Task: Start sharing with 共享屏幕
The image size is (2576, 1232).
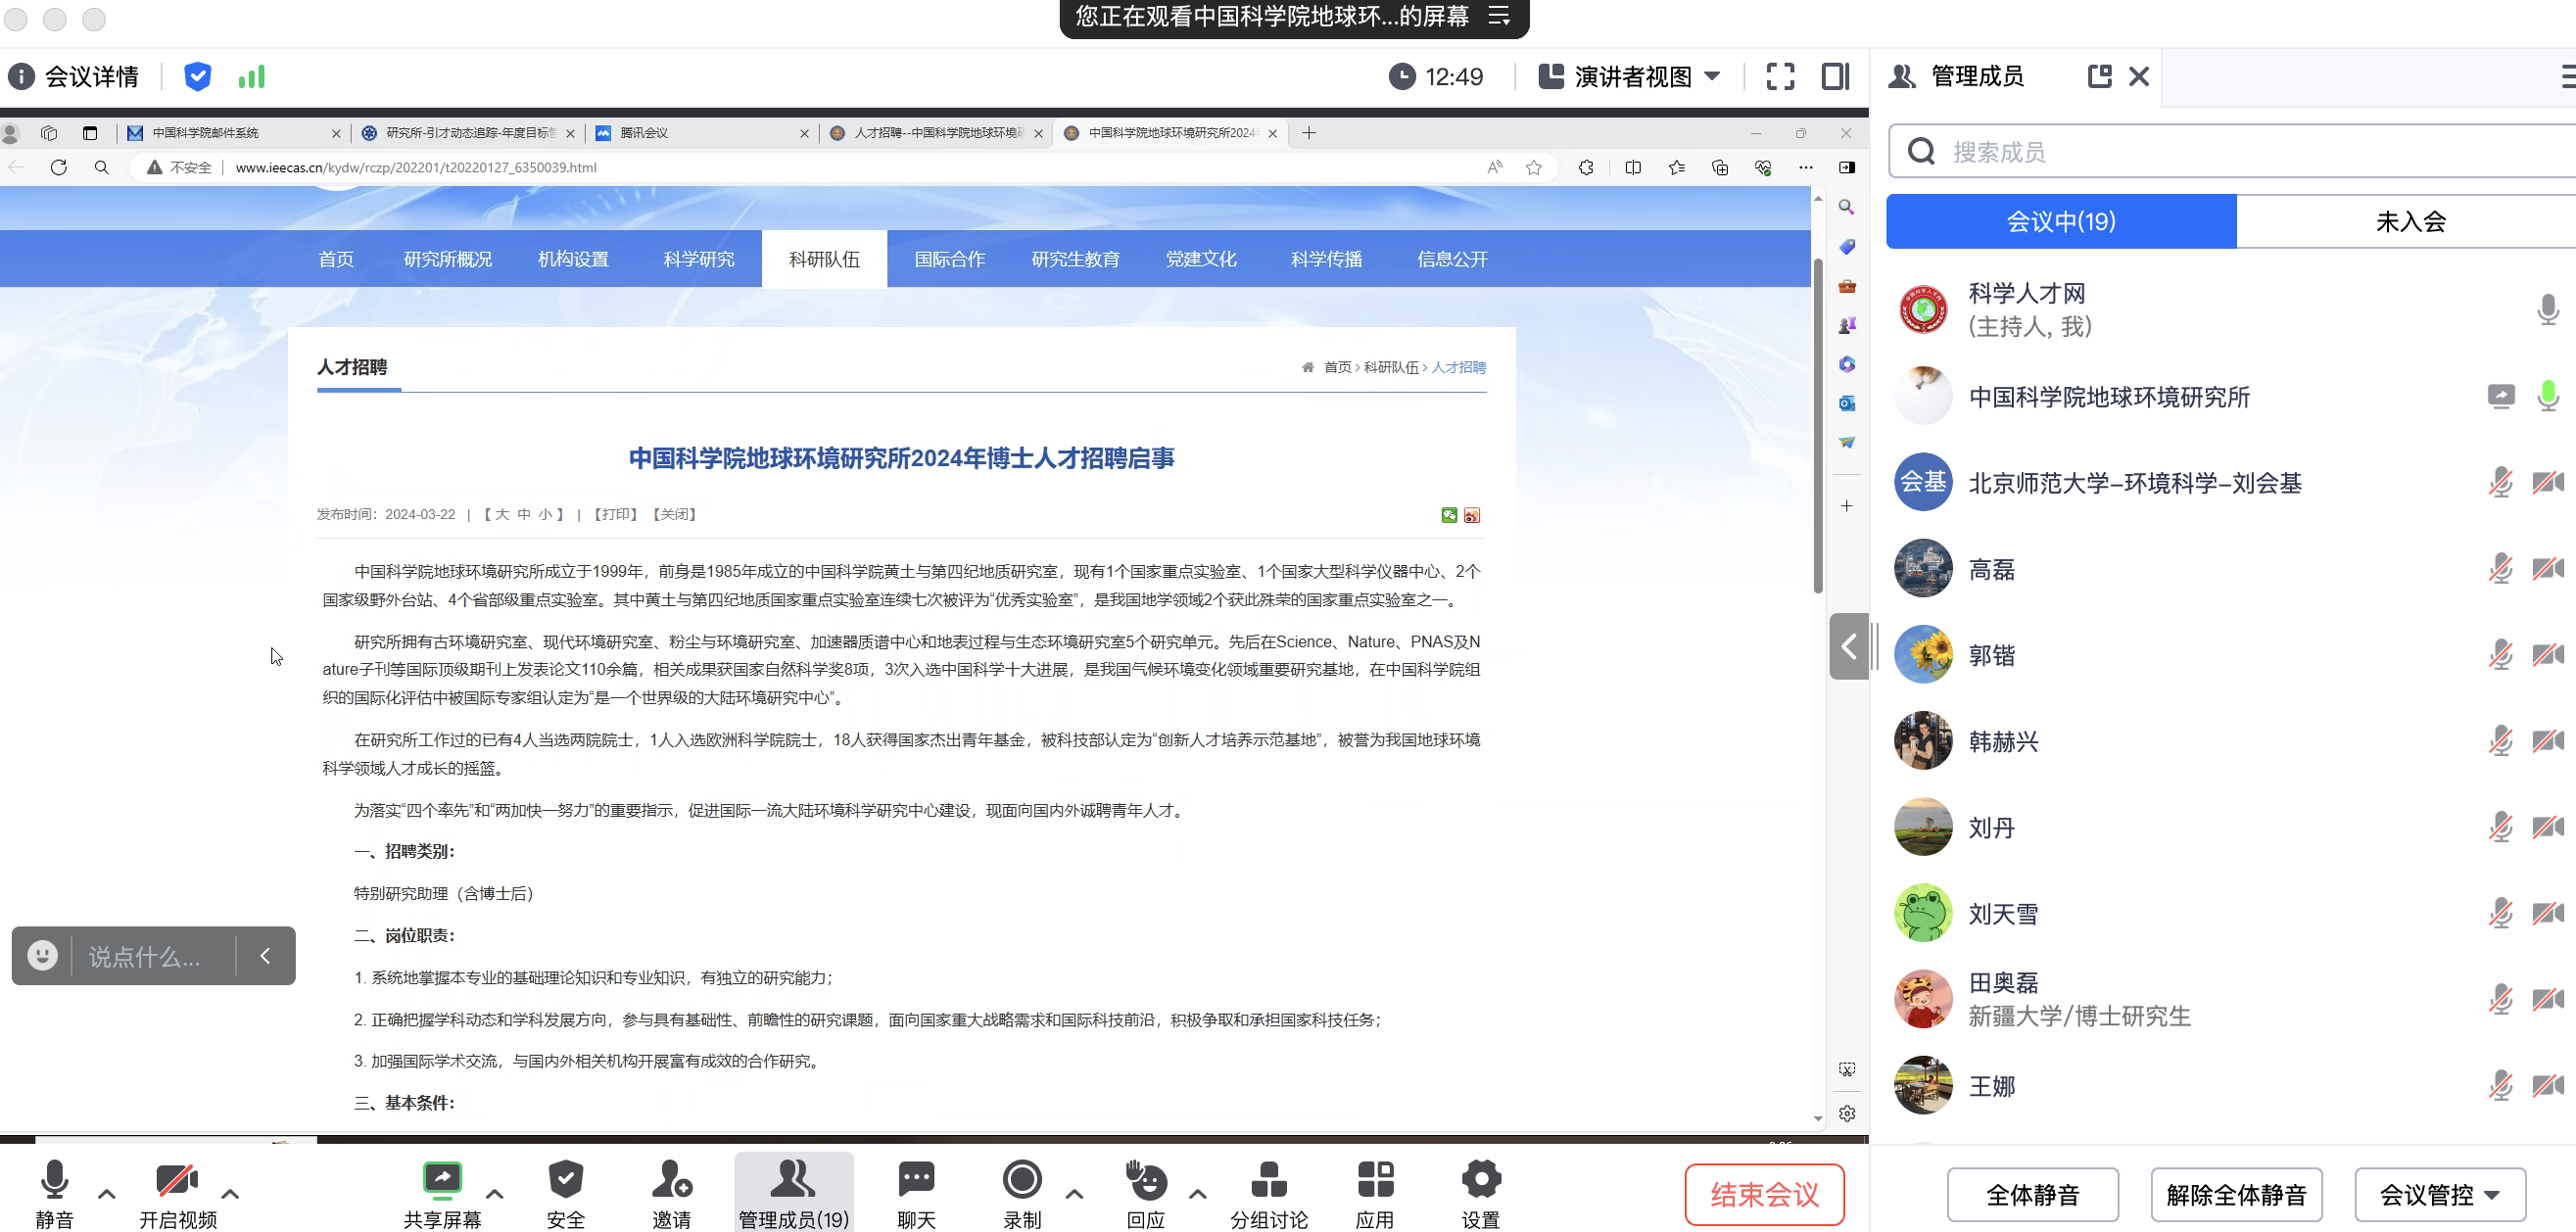Action: click(x=442, y=1194)
